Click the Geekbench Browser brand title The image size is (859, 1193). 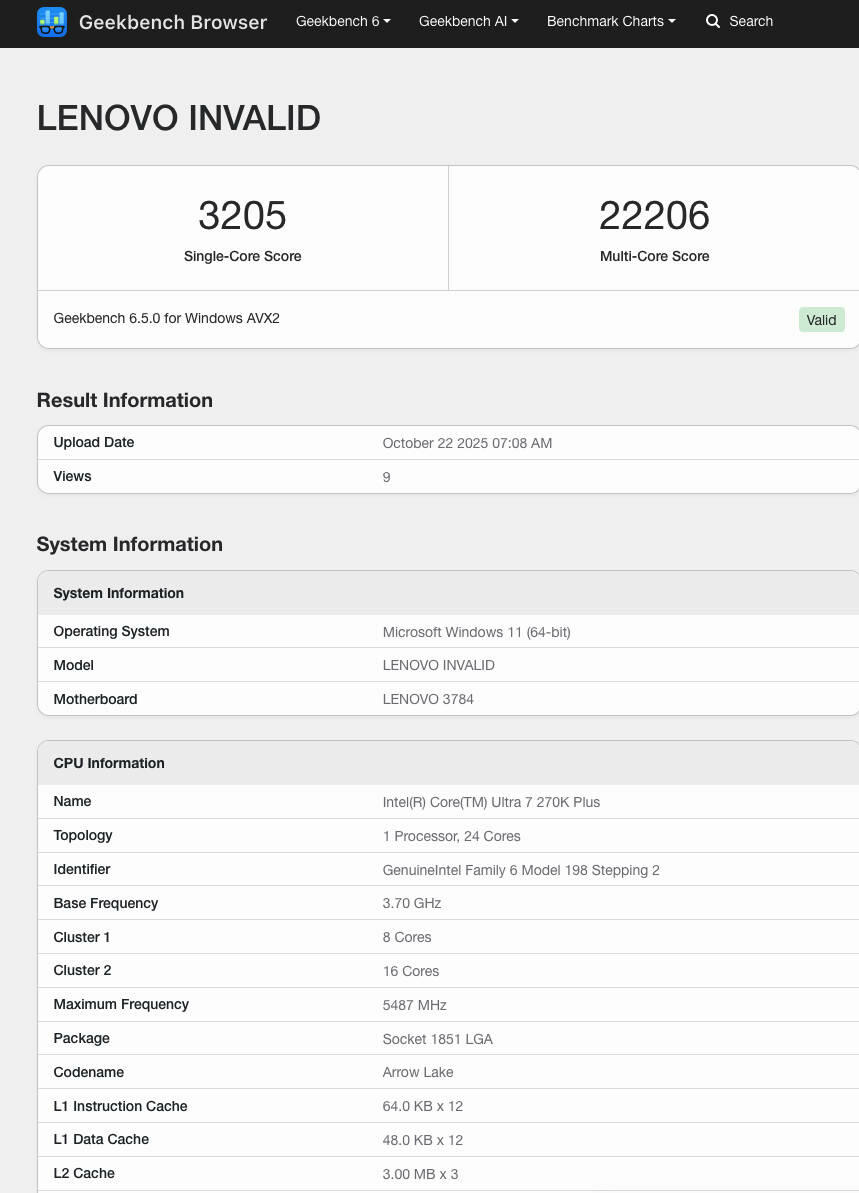coord(172,22)
